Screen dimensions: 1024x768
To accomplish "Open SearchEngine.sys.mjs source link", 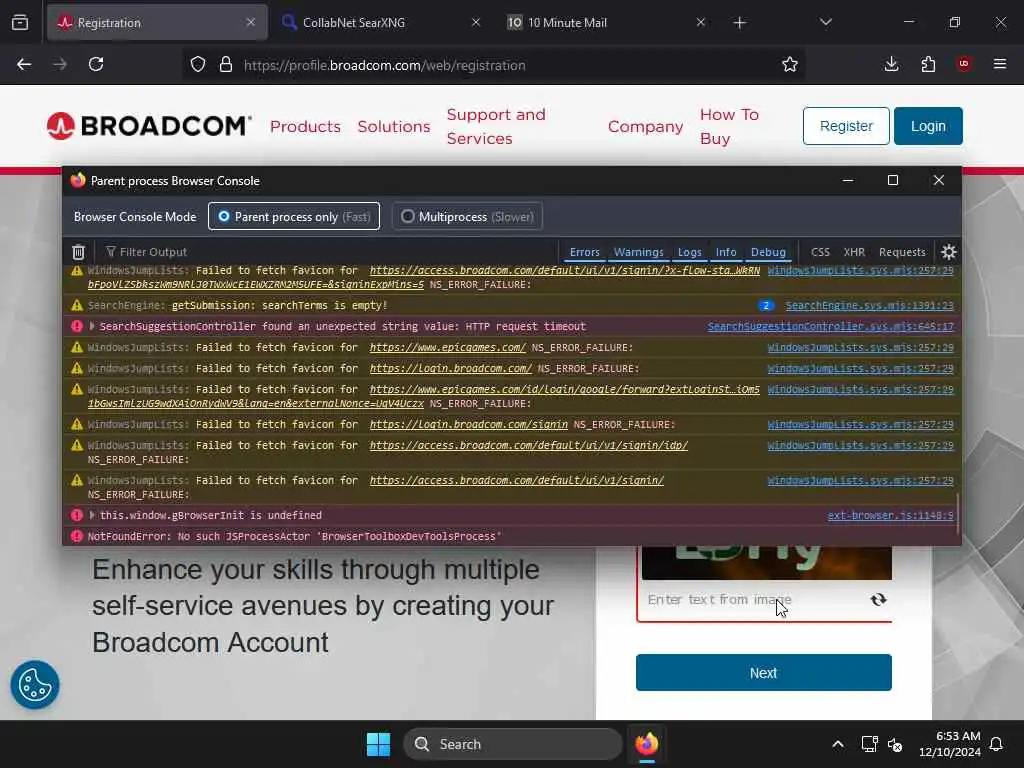I will coord(869,305).
